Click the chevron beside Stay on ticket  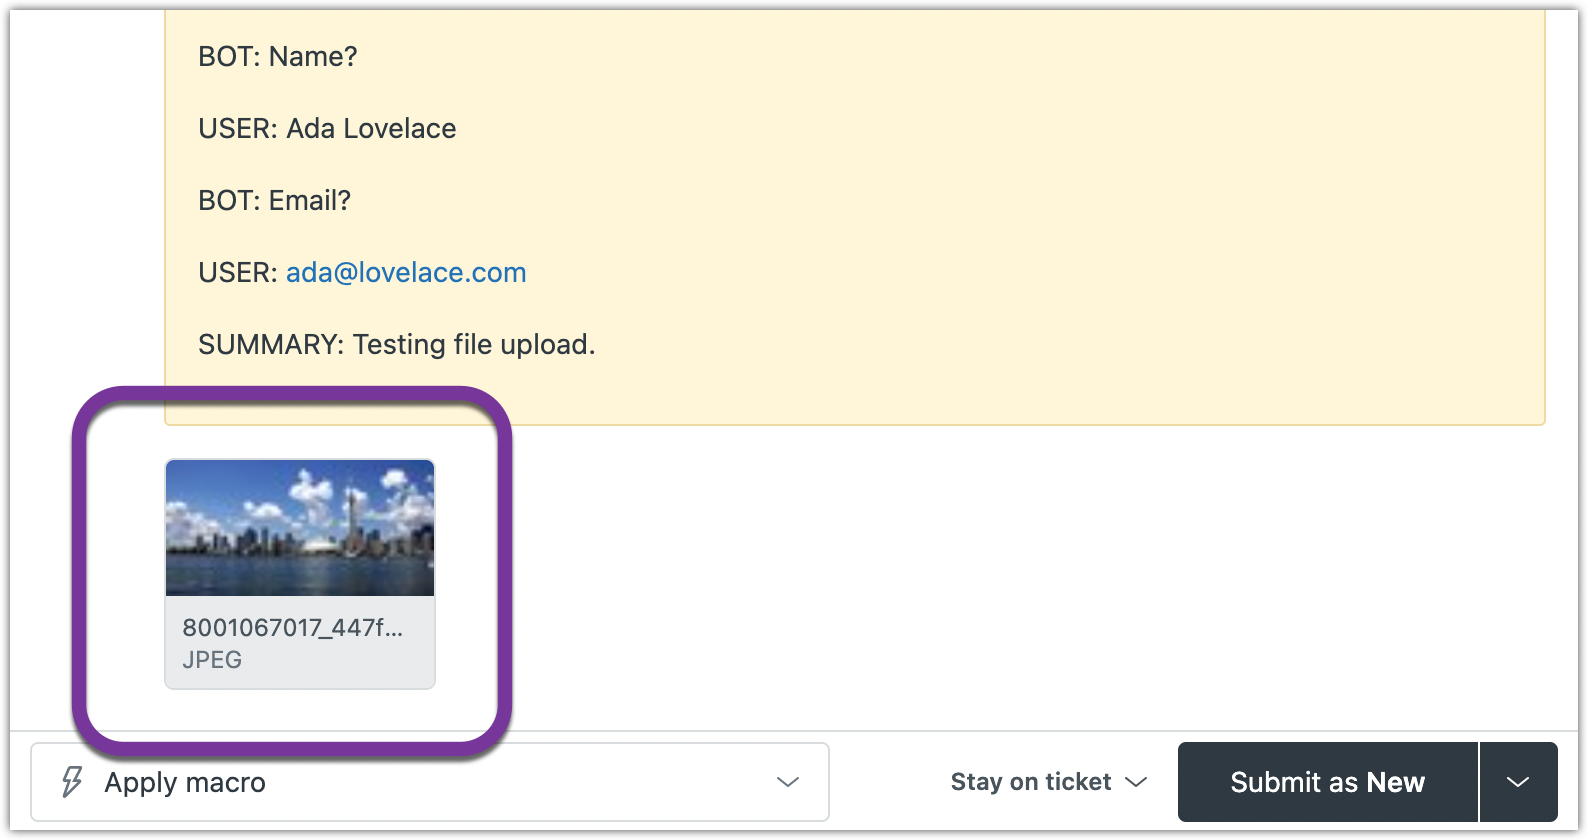coord(1136,782)
